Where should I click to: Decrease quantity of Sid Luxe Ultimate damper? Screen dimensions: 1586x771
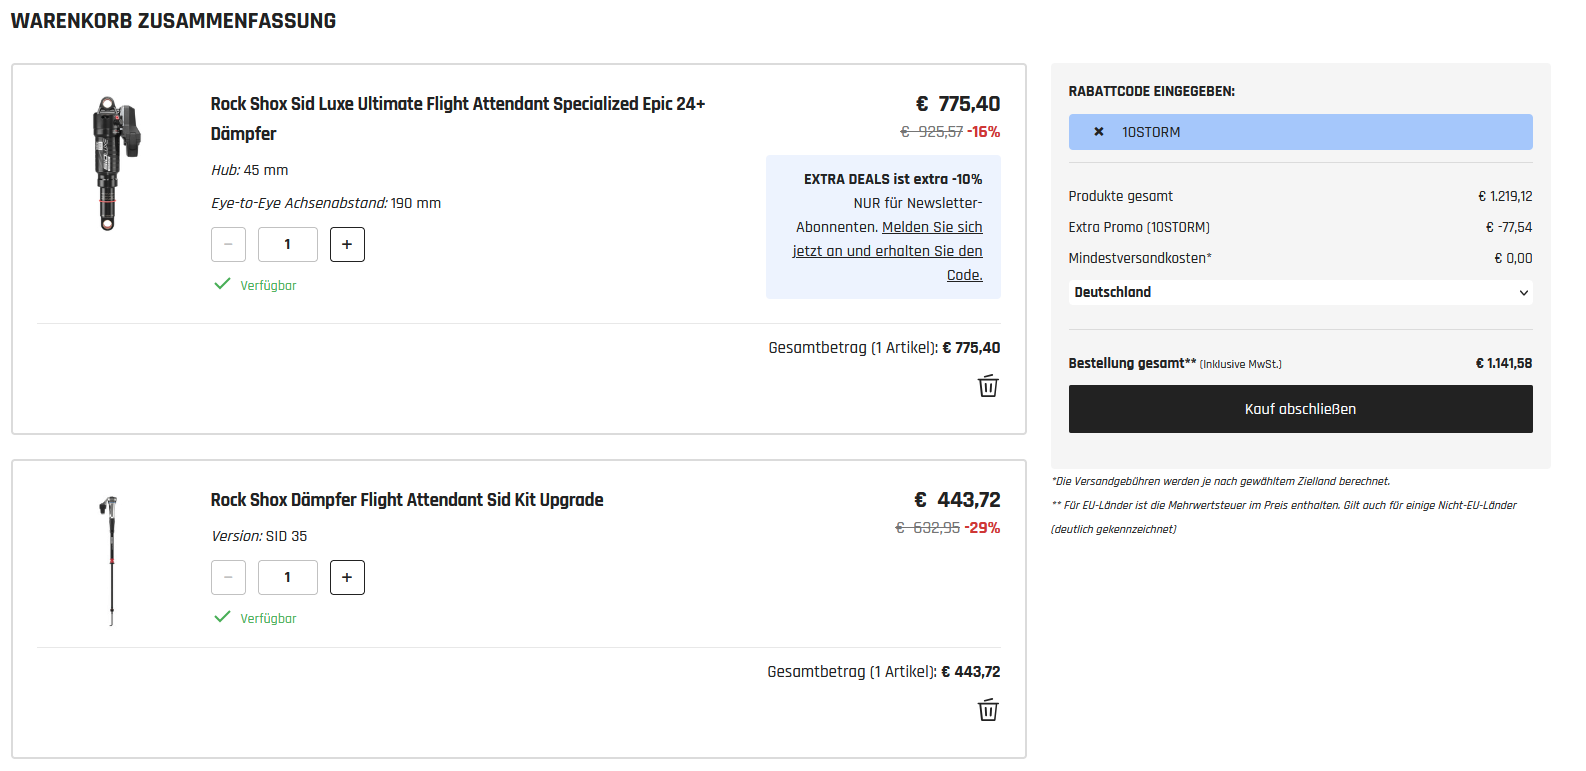click(x=228, y=244)
